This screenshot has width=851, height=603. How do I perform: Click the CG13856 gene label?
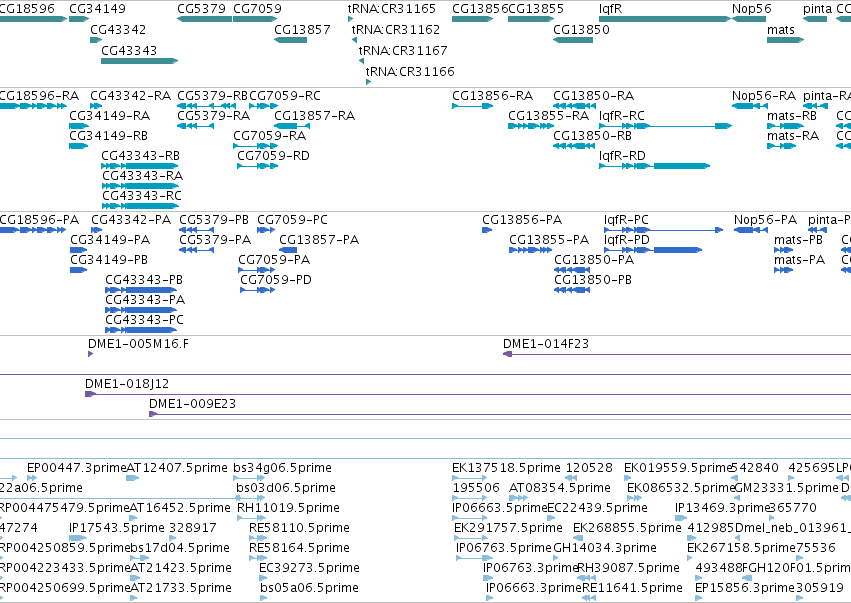[x=480, y=9]
